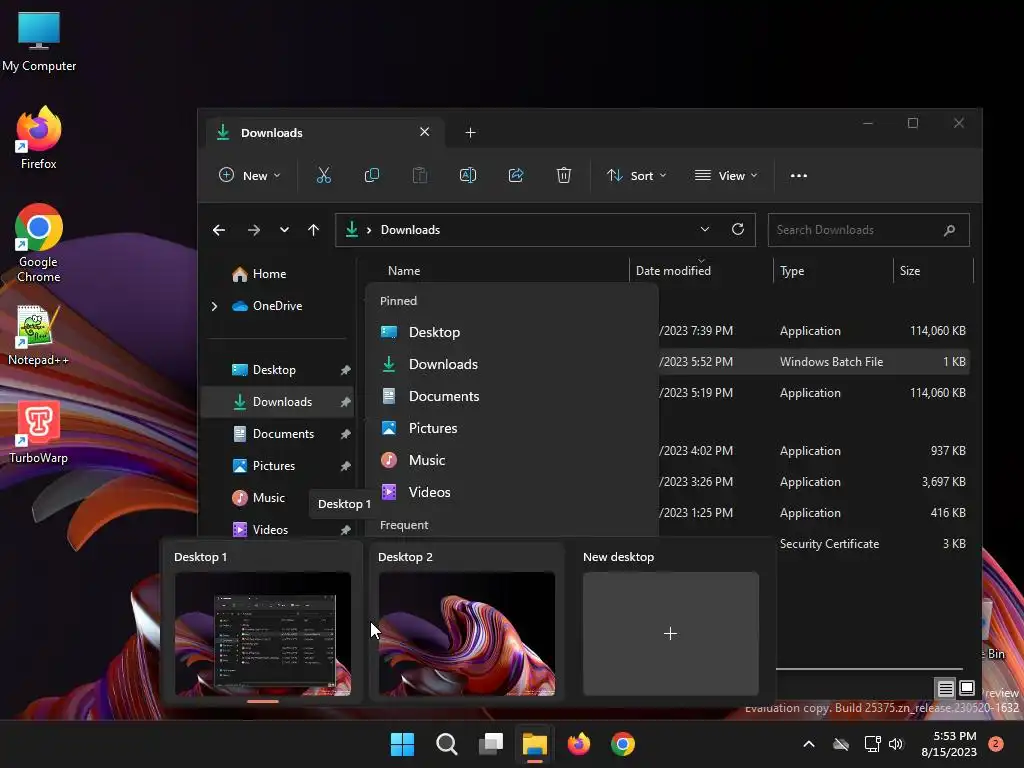Open the See more ellipsis menu
The height and width of the screenshot is (768, 1024).
click(x=799, y=176)
